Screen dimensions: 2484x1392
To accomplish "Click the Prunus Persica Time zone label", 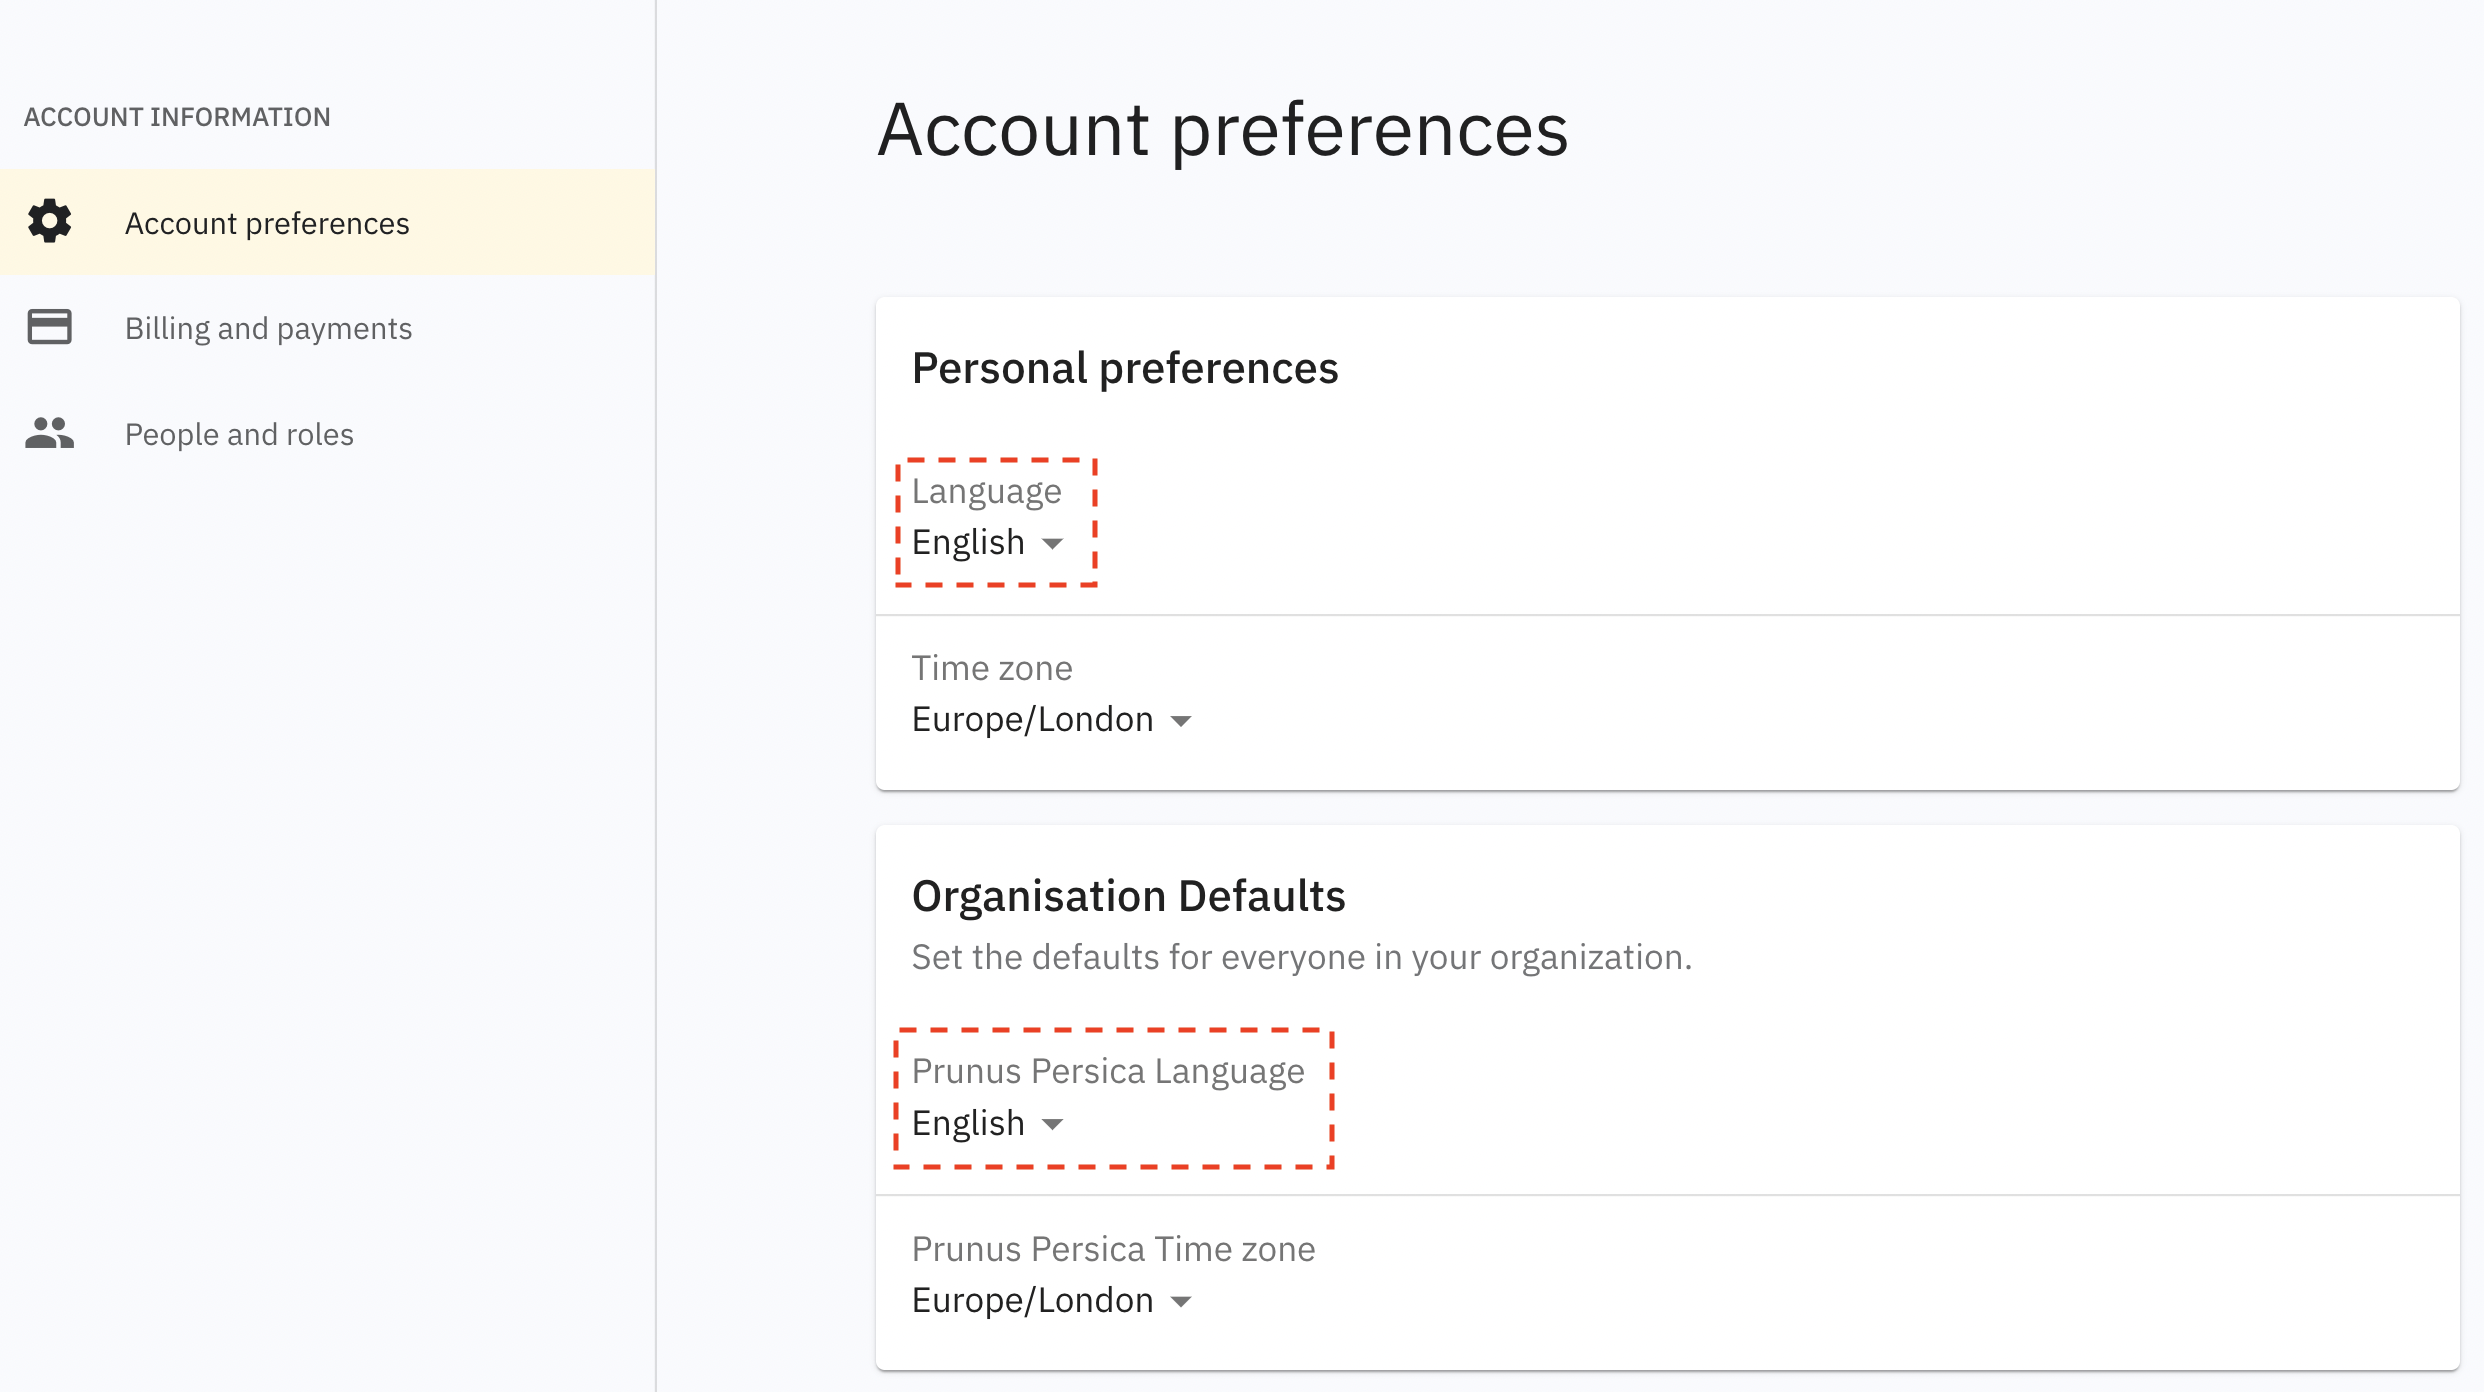I will 1113,1249.
